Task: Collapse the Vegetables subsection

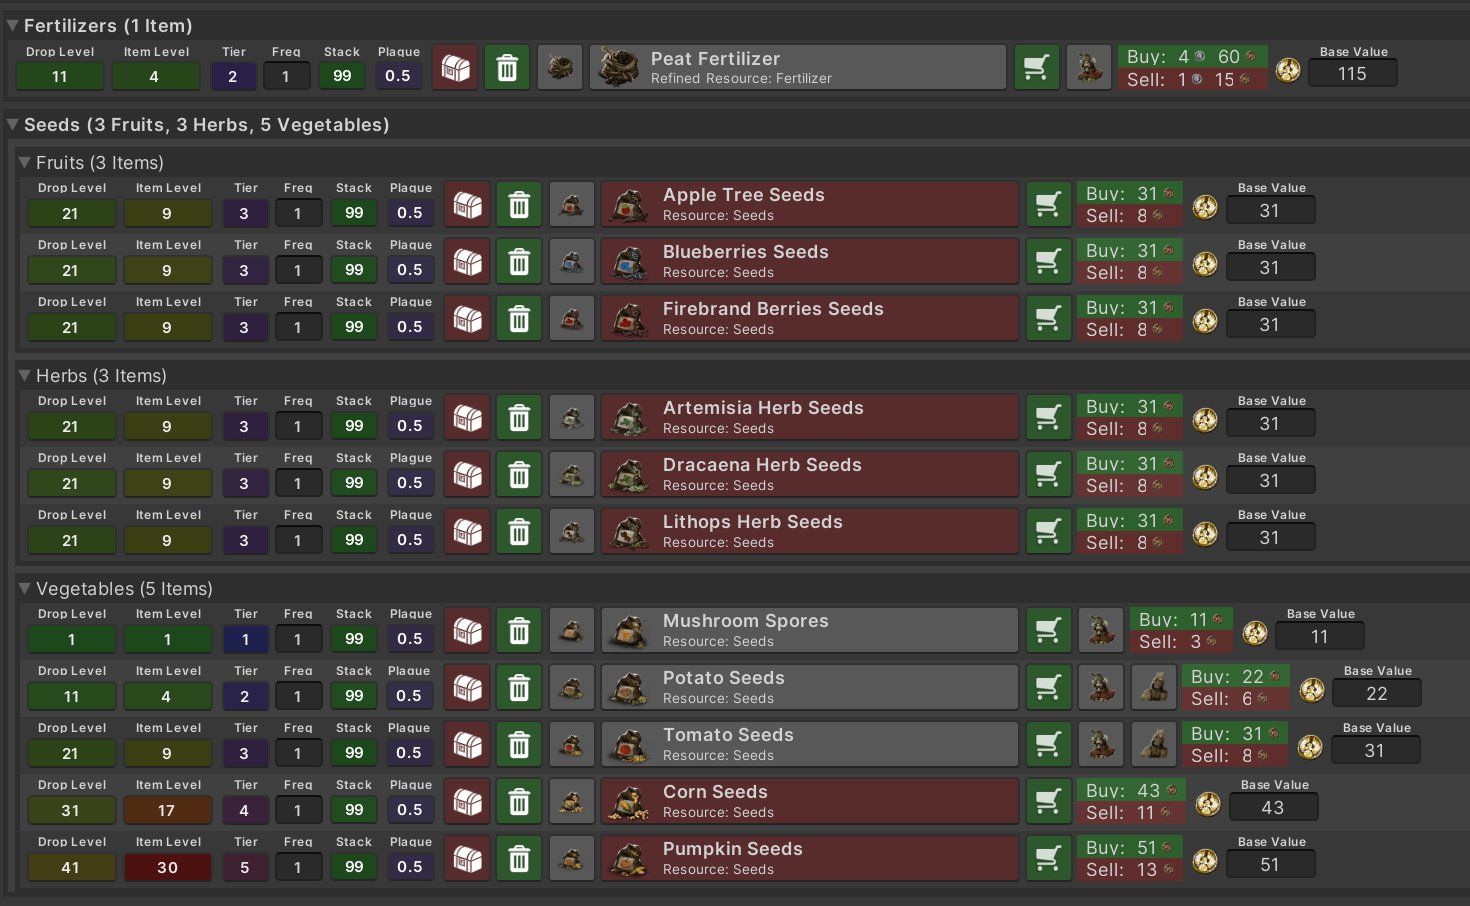Action: 24,588
